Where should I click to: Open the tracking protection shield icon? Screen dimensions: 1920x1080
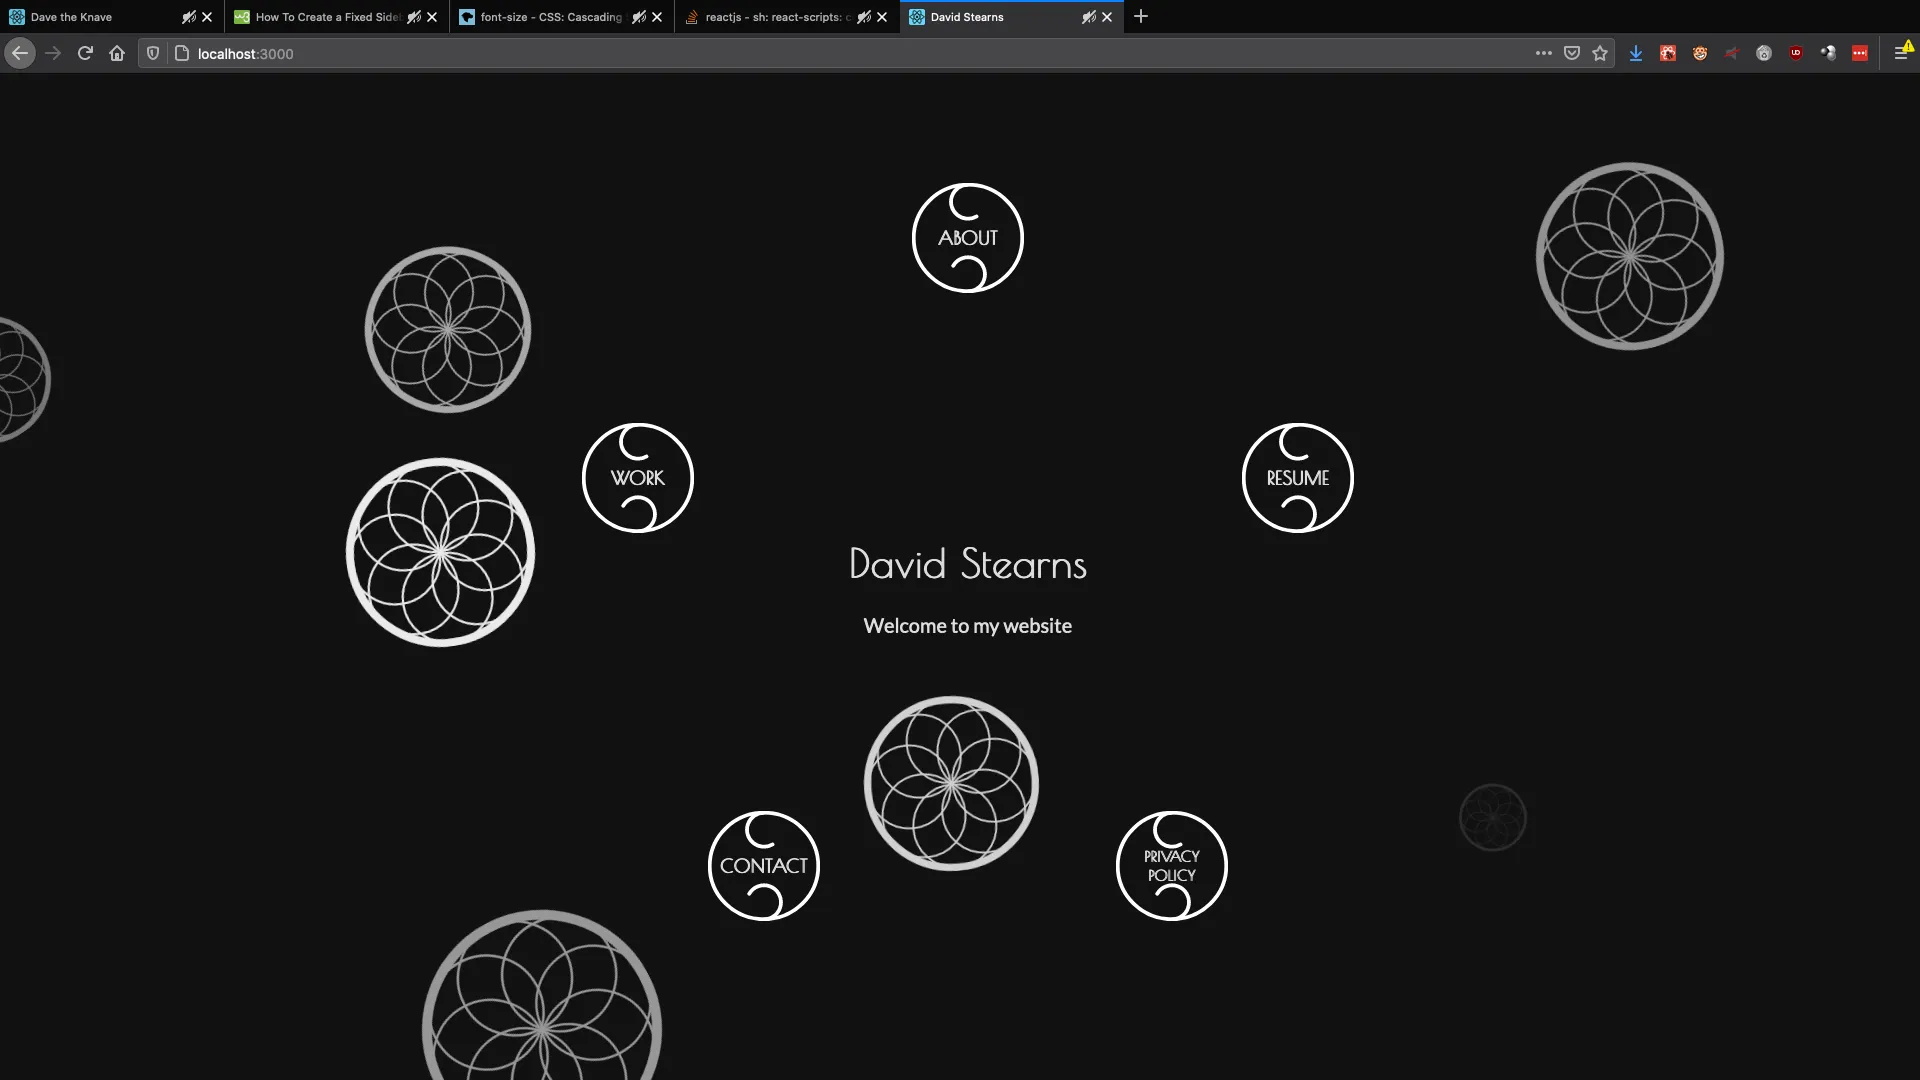[152, 53]
